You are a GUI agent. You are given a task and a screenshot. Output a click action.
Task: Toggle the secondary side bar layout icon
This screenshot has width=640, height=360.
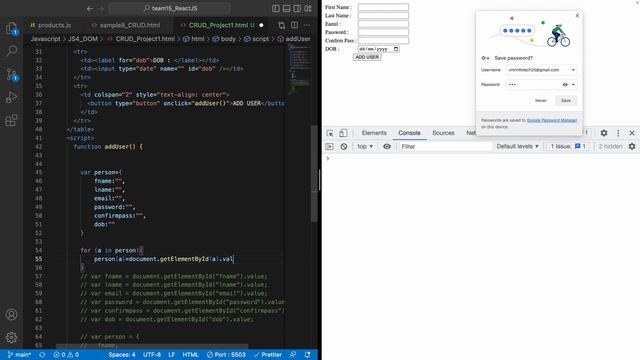(297, 8)
